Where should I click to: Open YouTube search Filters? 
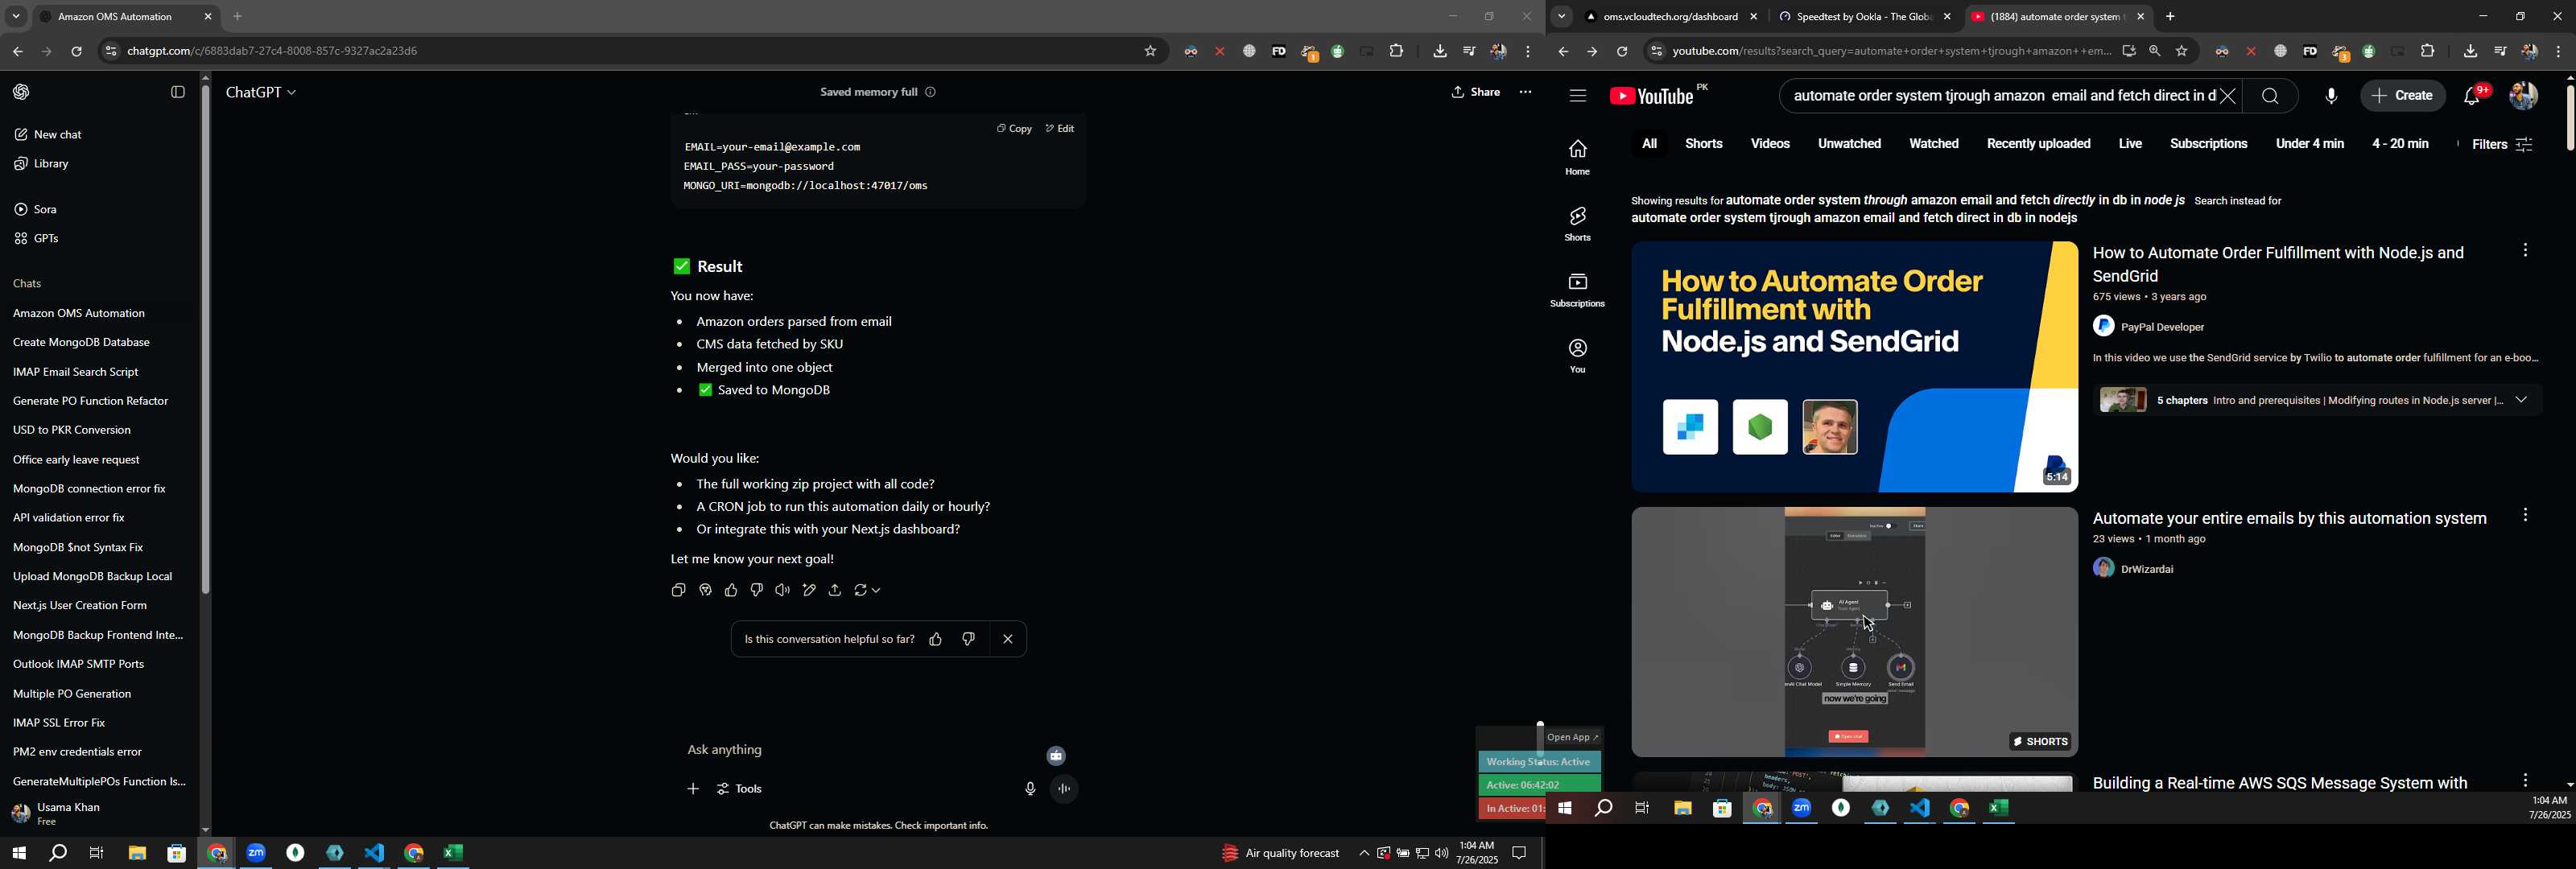tap(2501, 146)
